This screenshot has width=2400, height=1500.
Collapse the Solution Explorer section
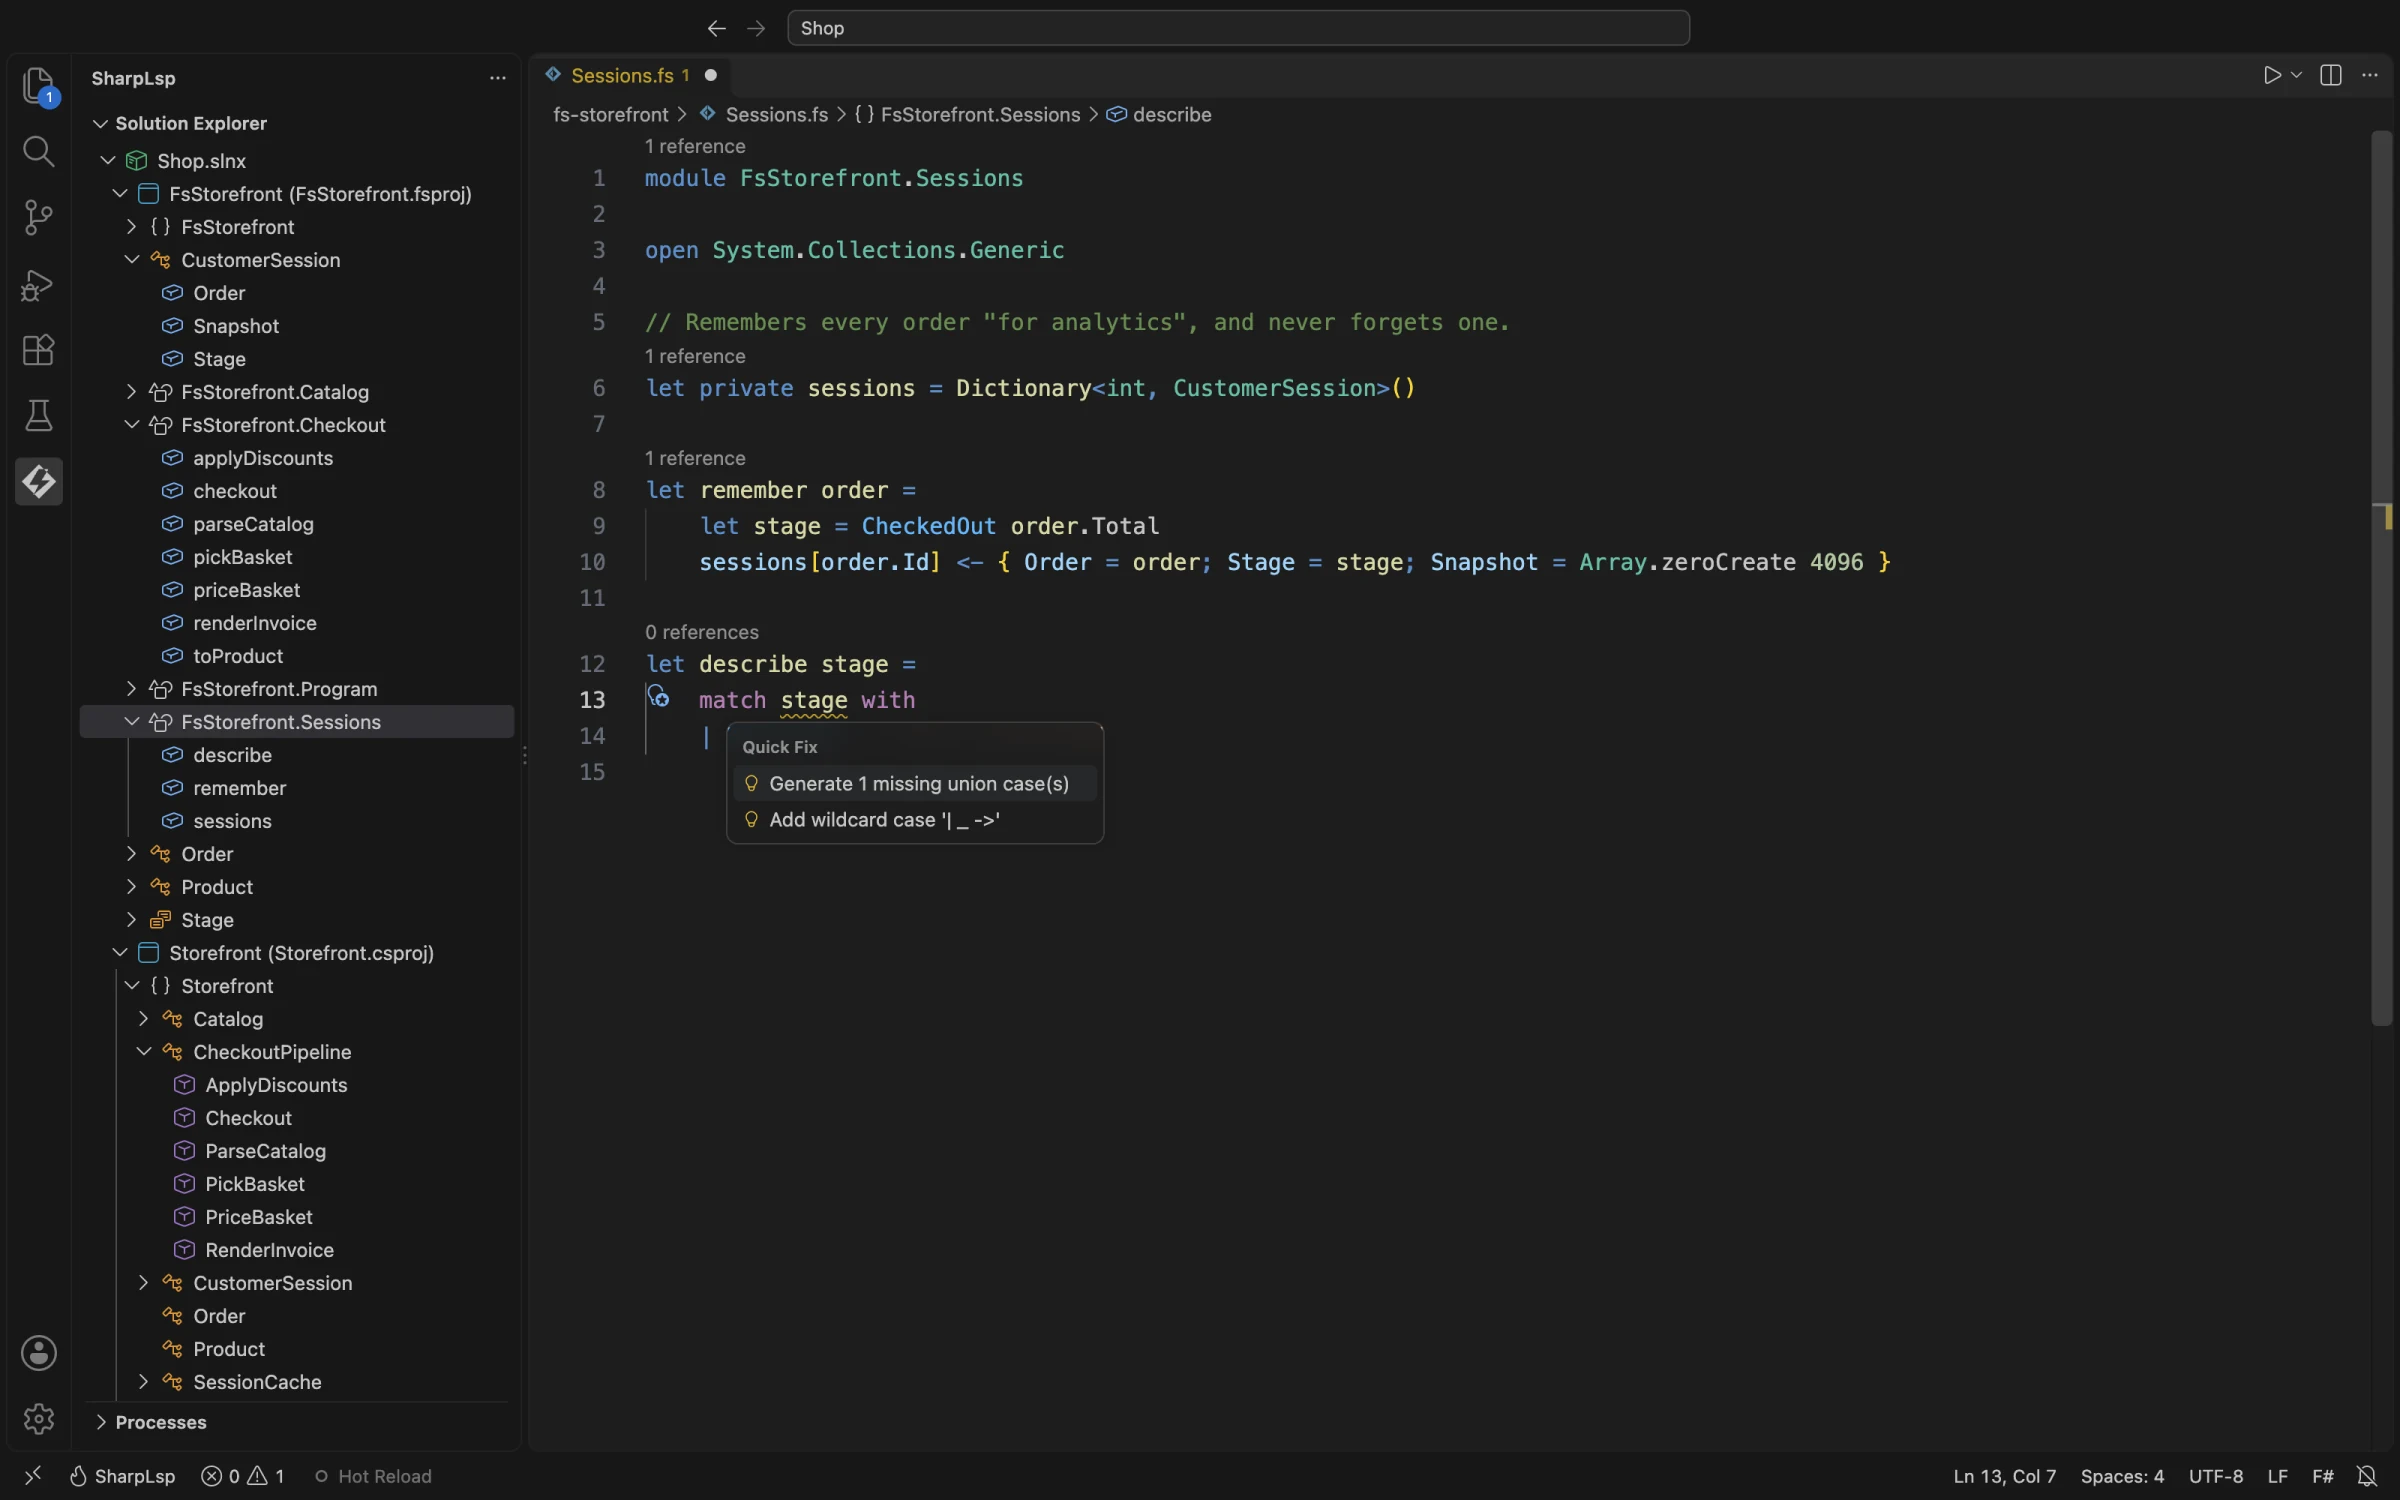[x=101, y=123]
